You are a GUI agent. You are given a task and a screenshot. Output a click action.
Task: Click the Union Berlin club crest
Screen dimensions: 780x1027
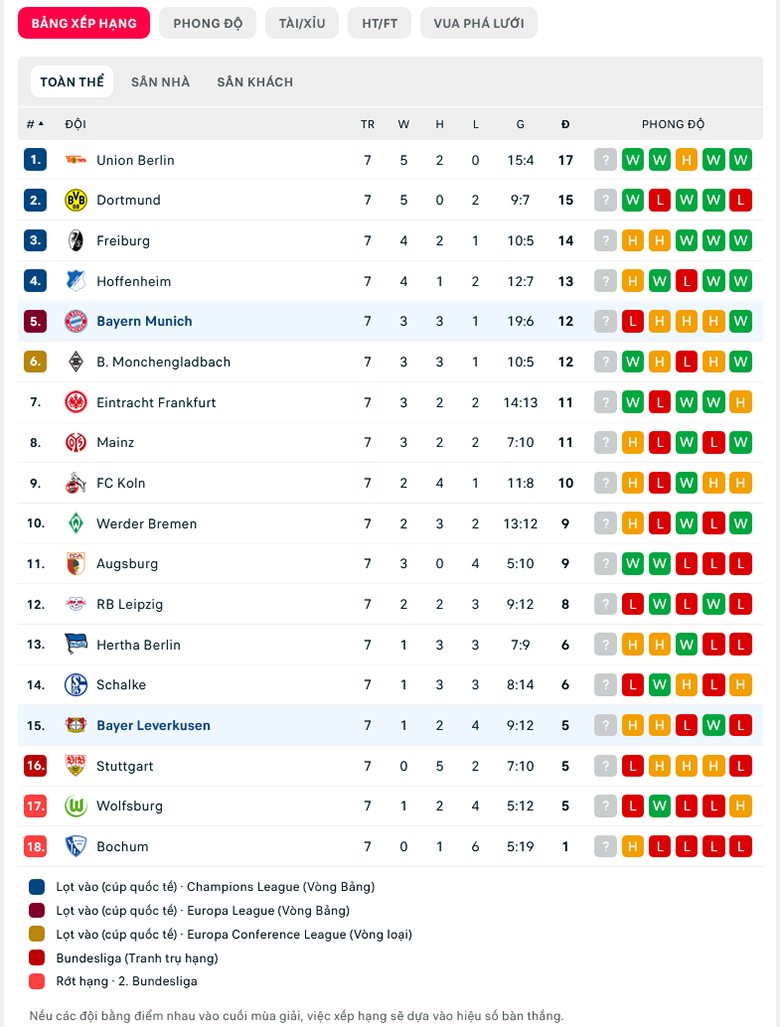click(76, 160)
